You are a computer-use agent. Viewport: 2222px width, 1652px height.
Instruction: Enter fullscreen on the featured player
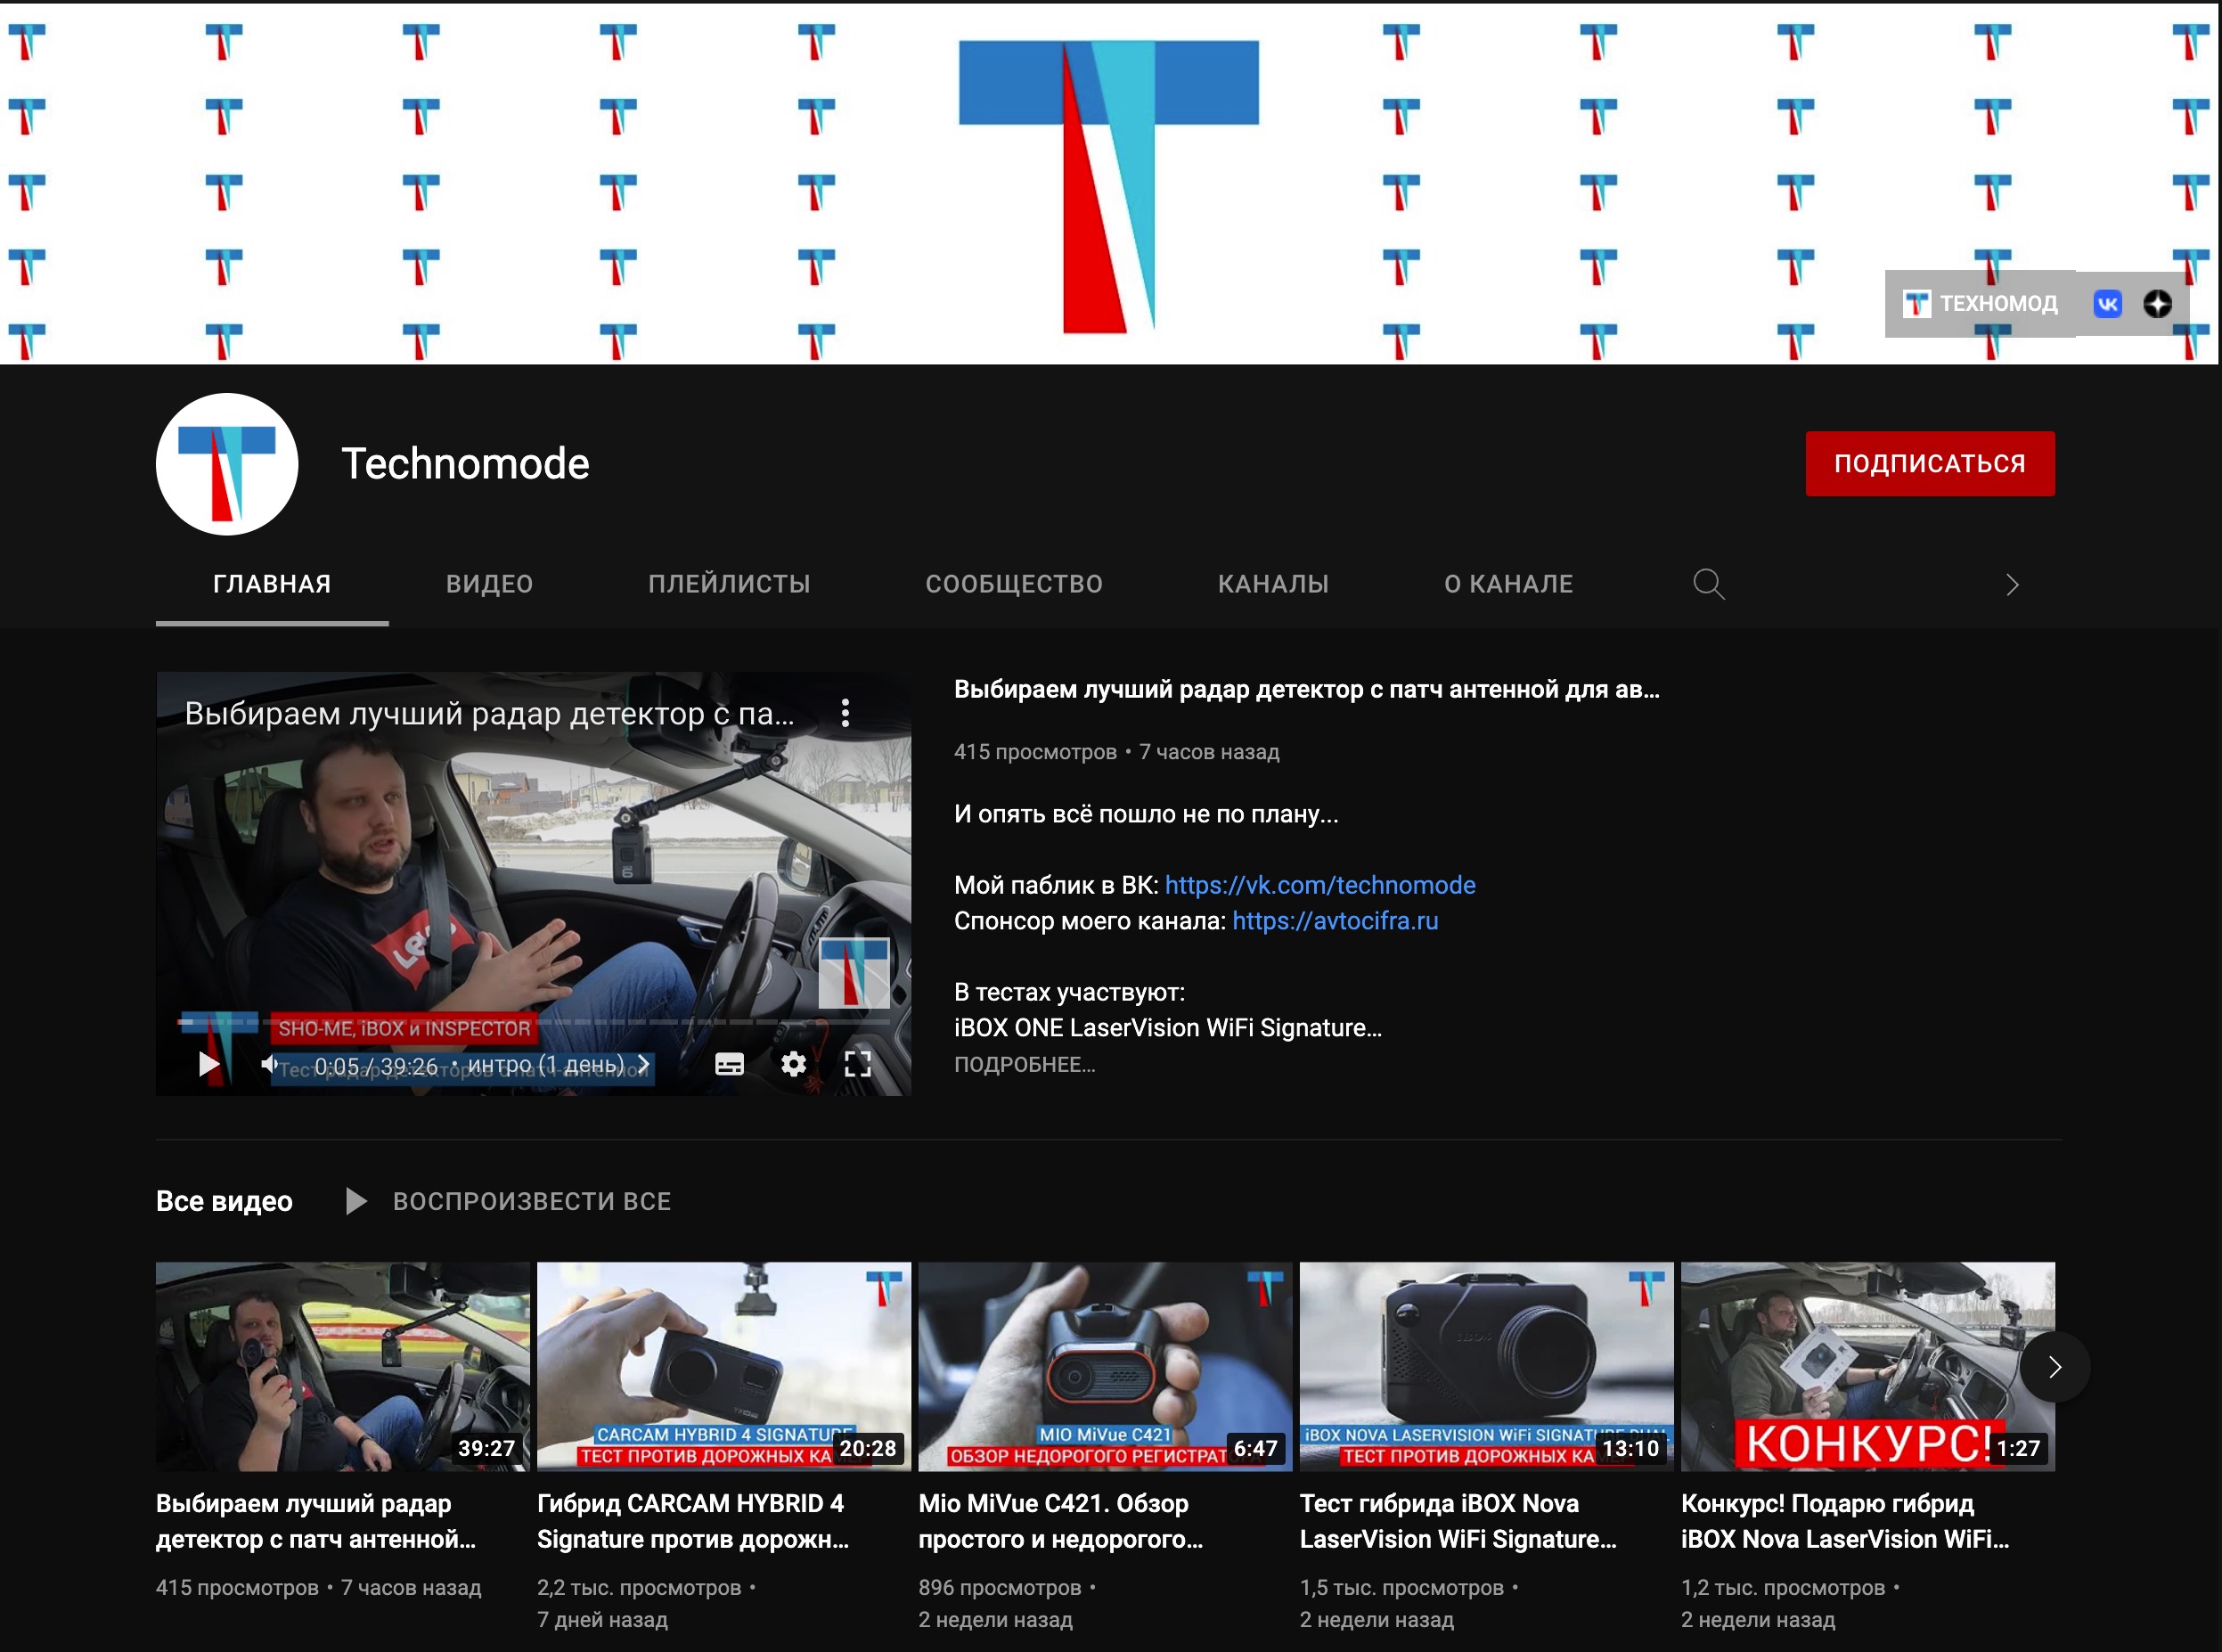click(x=858, y=1064)
